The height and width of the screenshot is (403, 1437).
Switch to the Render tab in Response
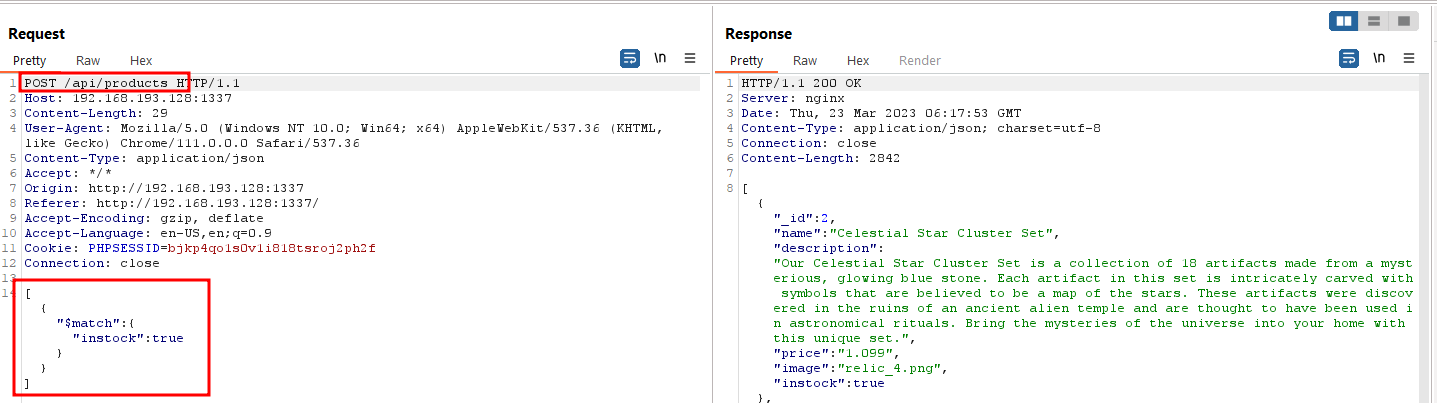919,61
